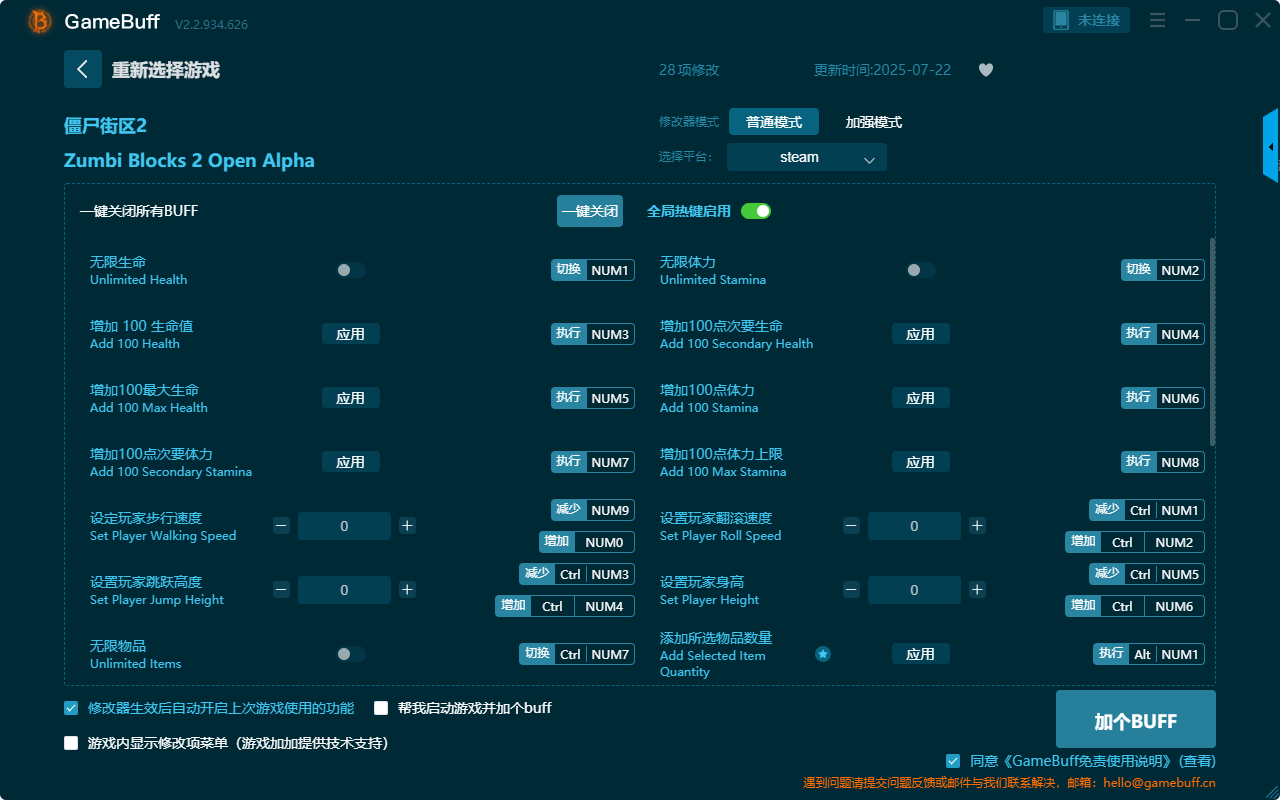Click the 切换 Ctrl NUM7 Unlimited Items hotkey

[577, 654]
